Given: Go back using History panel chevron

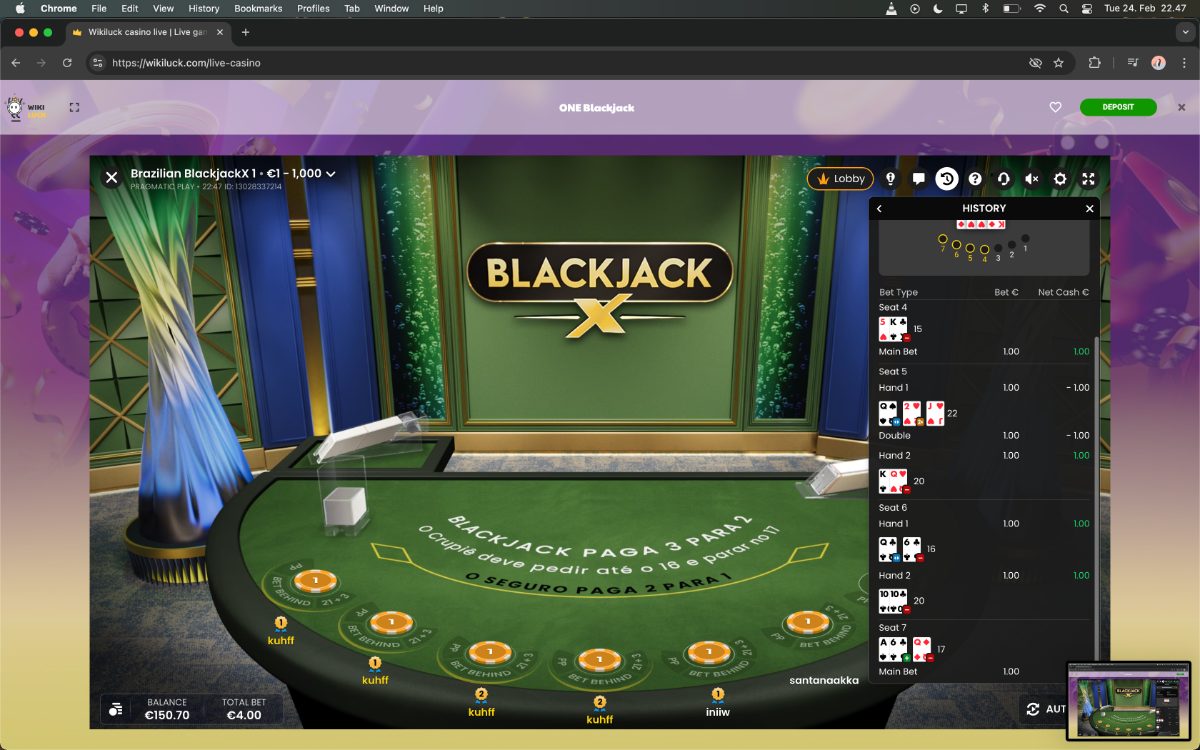Looking at the screenshot, I should (879, 209).
